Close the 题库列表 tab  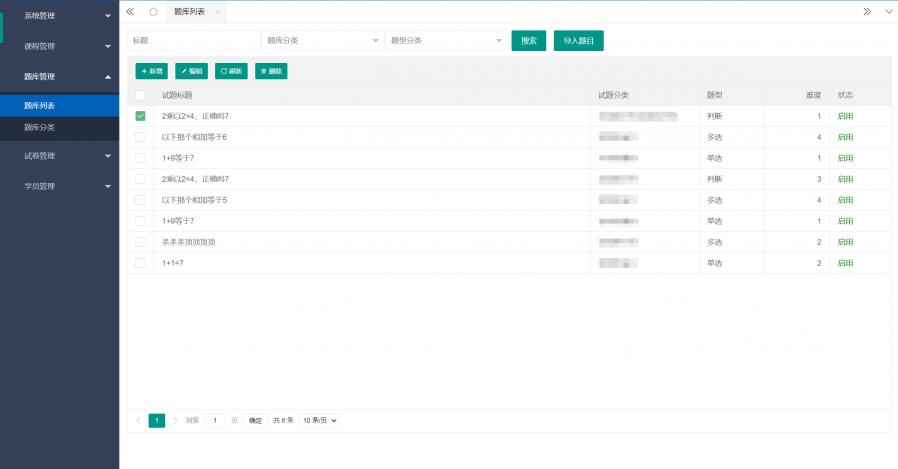218,12
